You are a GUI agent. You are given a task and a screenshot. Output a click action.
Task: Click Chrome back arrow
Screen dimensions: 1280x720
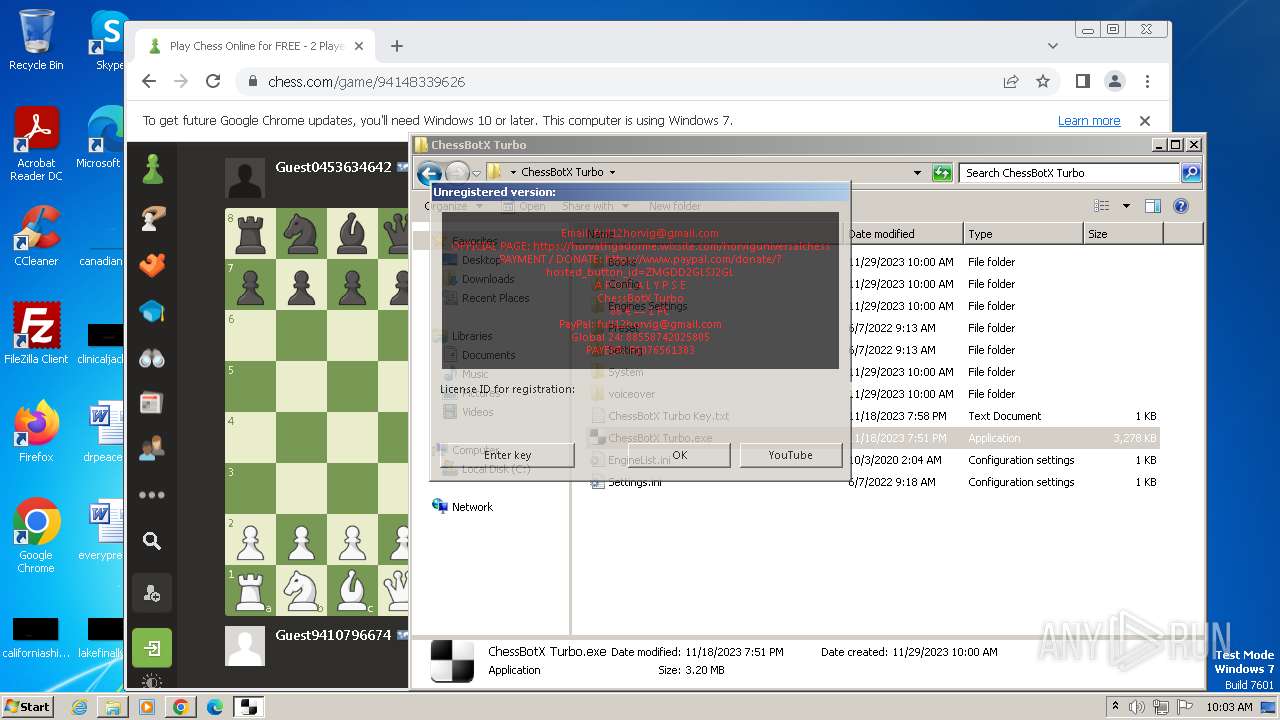(149, 82)
